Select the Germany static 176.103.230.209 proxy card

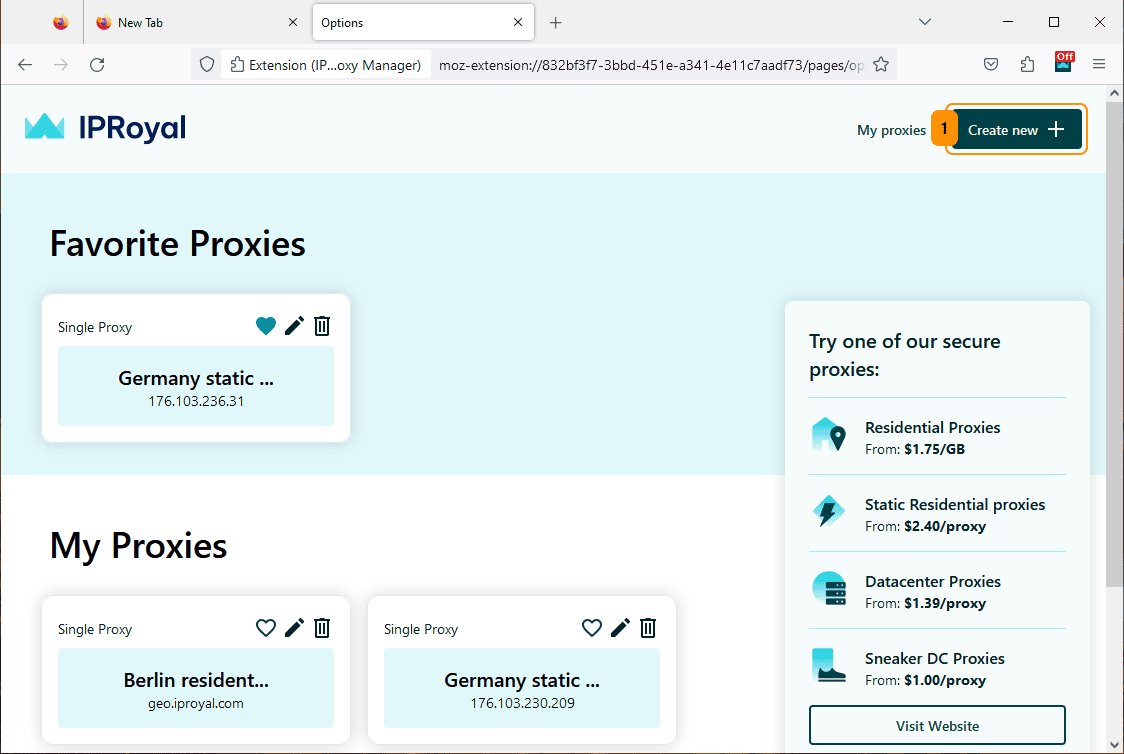(x=522, y=688)
